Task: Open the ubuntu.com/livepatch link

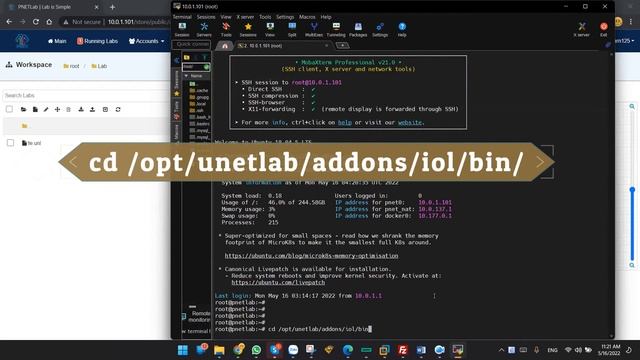Action: click(278, 282)
